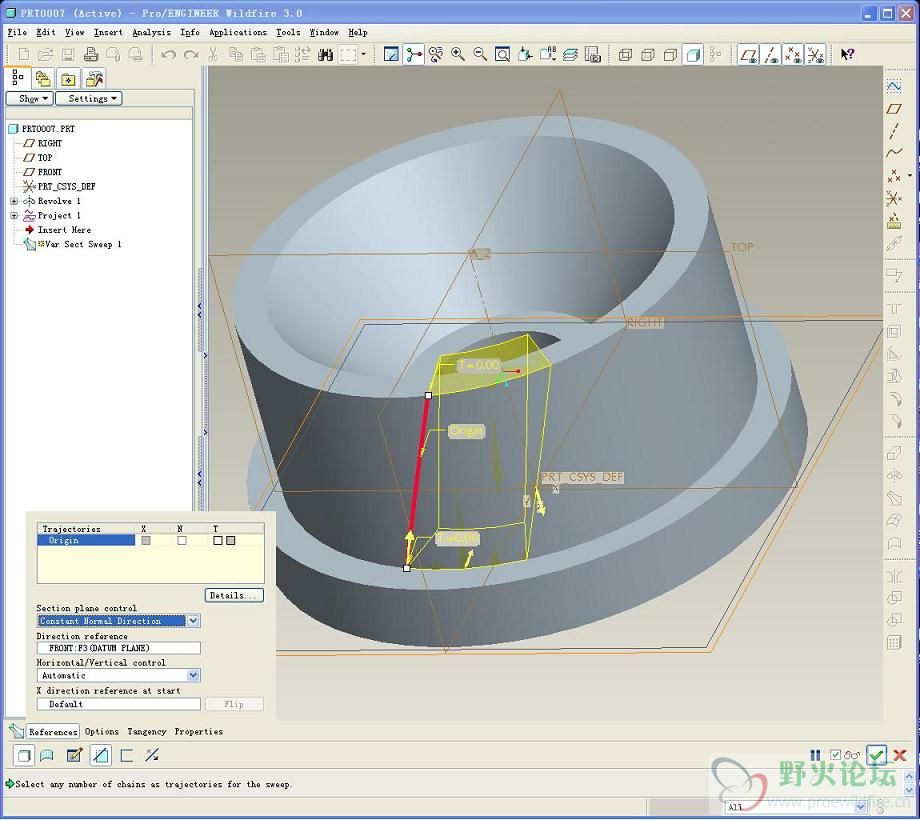Toggle the X checkbox for Origin trajectory
The height and width of the screenshot is (820, 920).
tap(146, 540)
